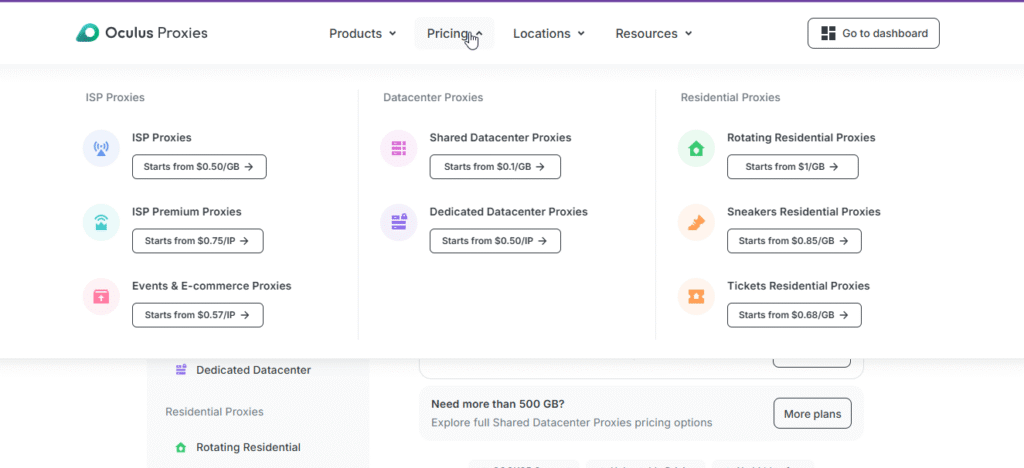The width and height of the screenshot is (1024, 468).
Task: Click the More plans button
Action: point(812,414)
